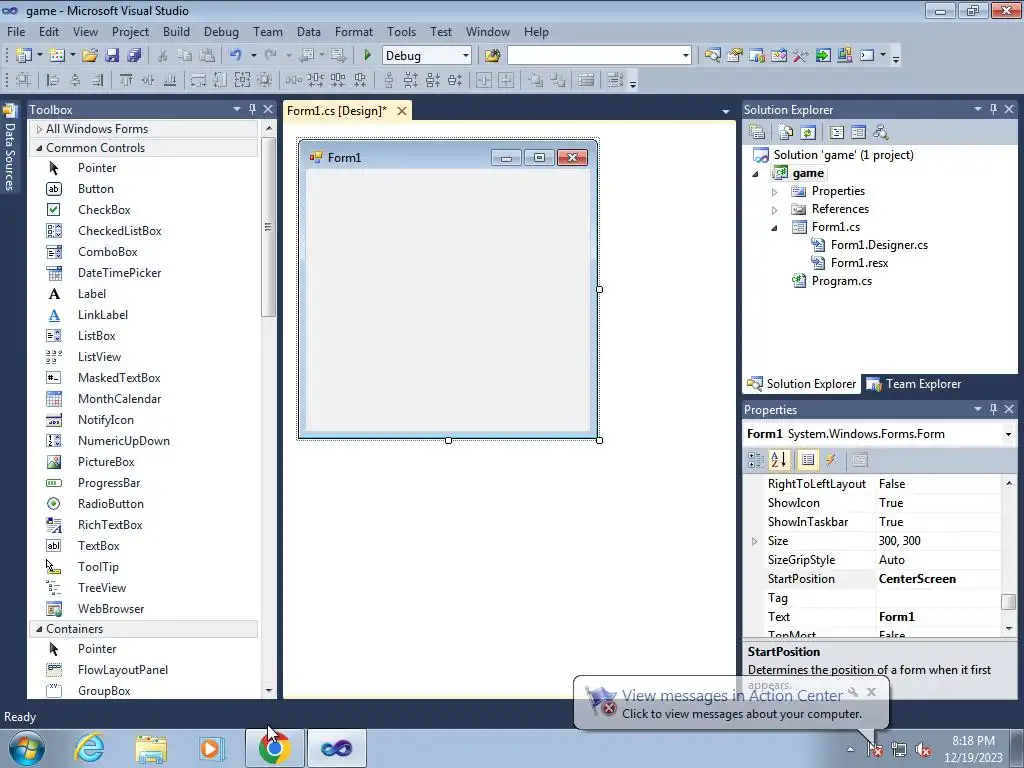
Task: Click View Class Diagram icon in Solution Explorer
Action: [880, 133]
